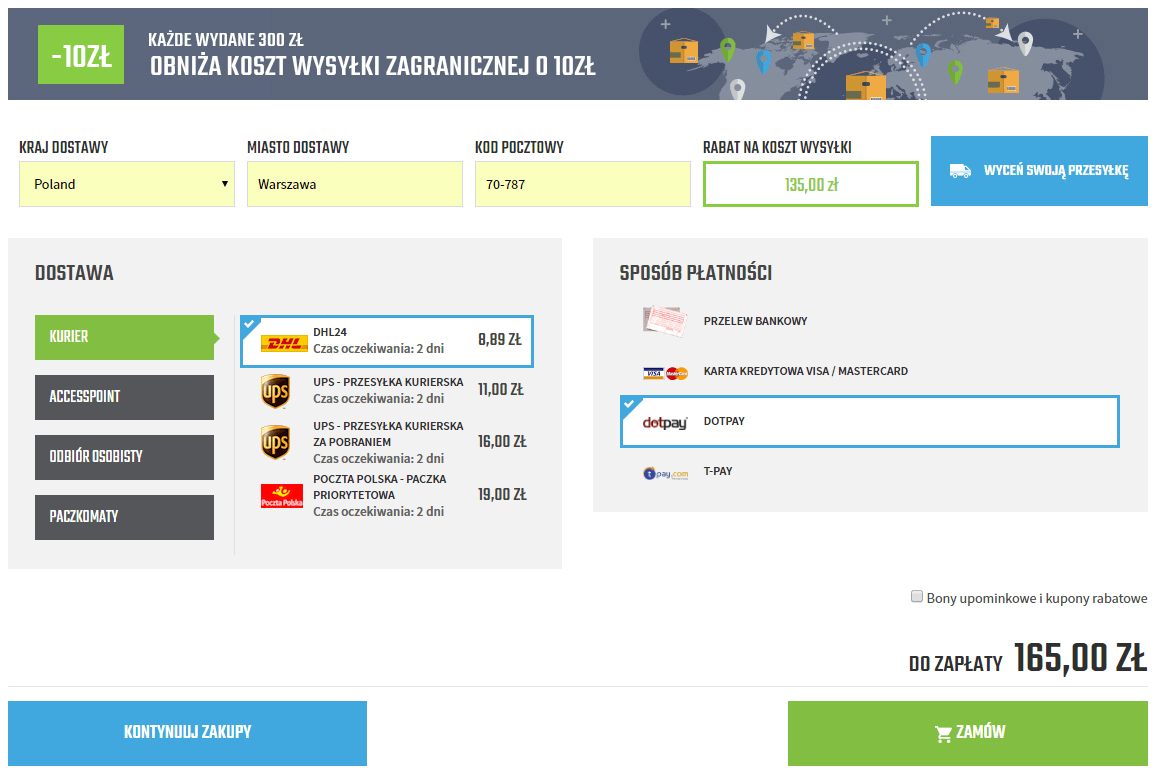The width and height of the screenshot is (1160, 778).
Task: Click the world map illustration in banner
Action: coord(873,55)
